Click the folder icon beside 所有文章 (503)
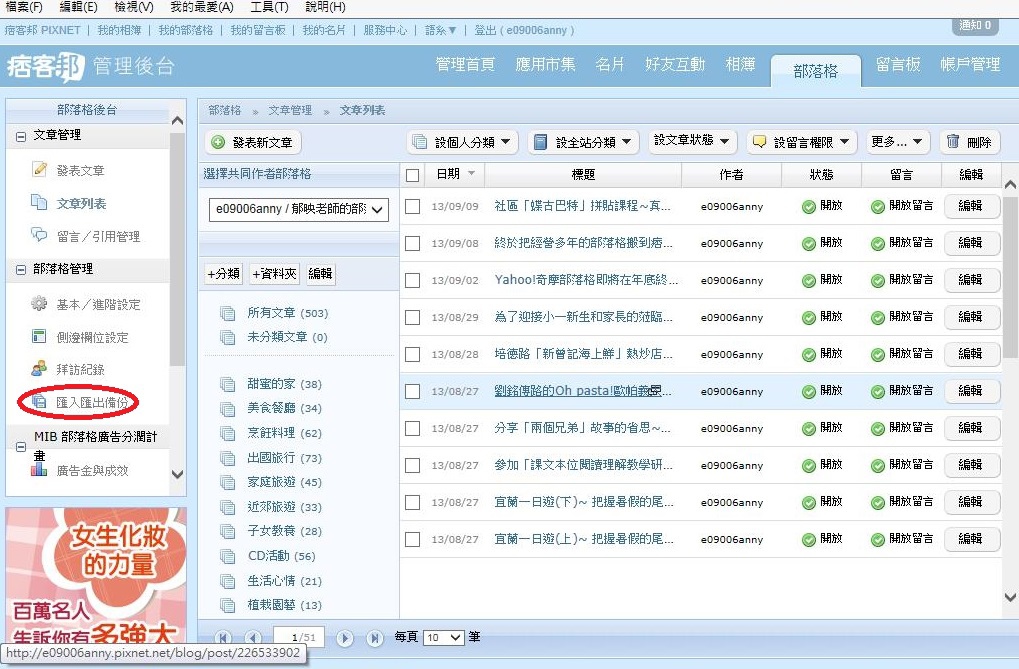1019x669 pixels. pos(227,313)
